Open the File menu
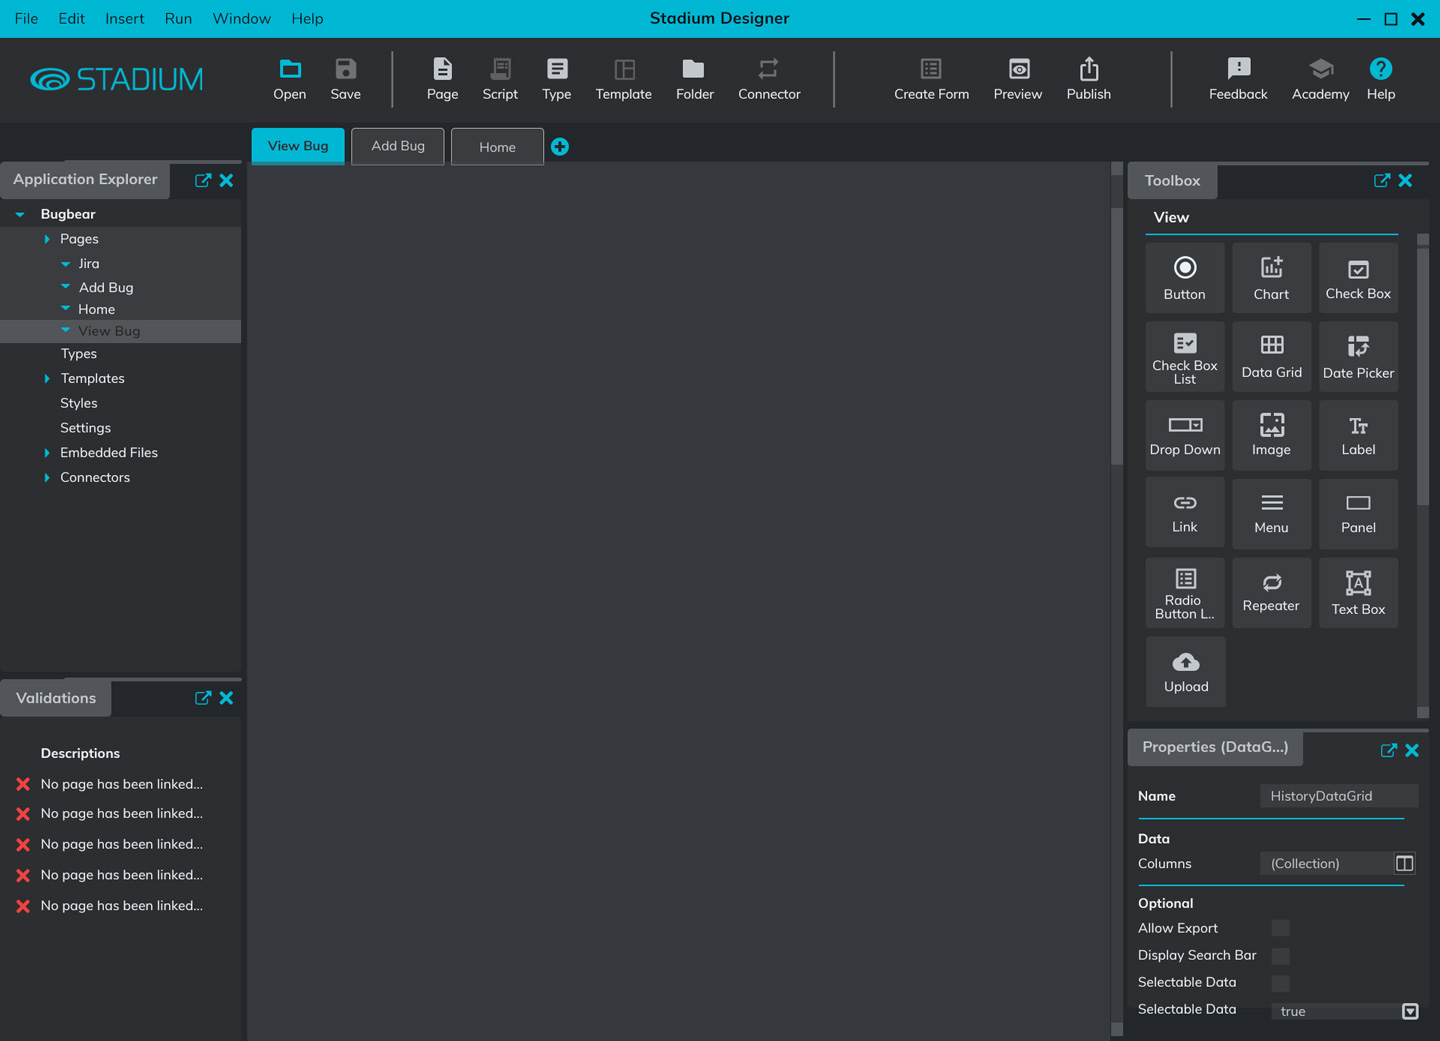The image size is (1440, 1041). (x=26, y=18)
